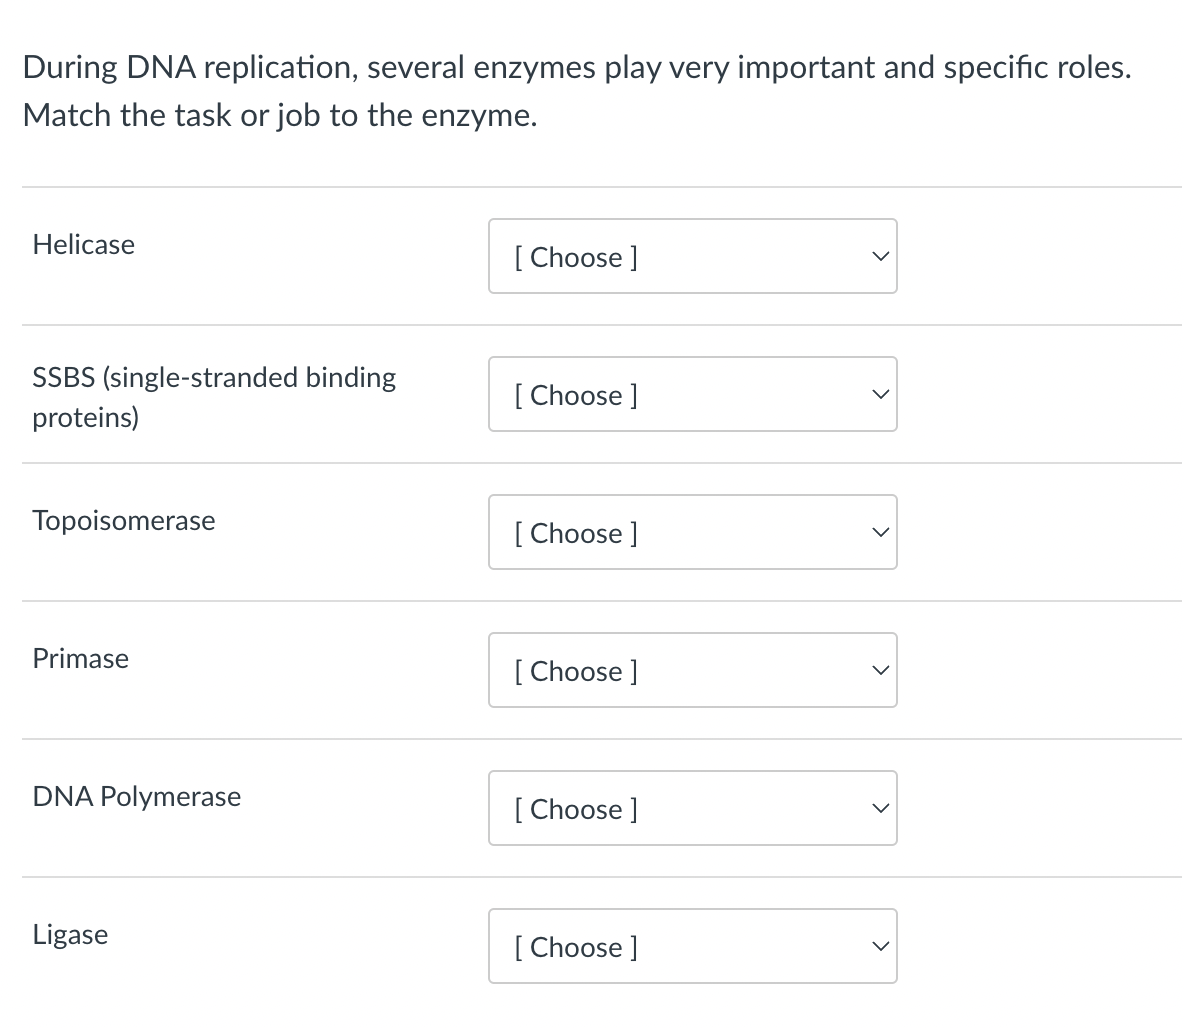Expand the DNA Polymerase Choose dropdown
Screen dimensions: 1184x1028
point(692,808)
